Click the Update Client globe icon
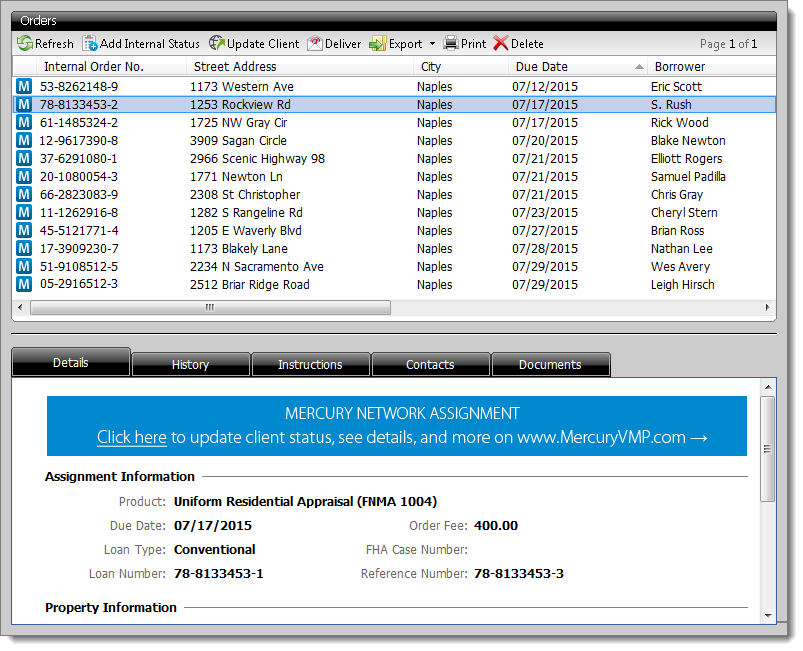The width and height of the screenshot is (803, 651). (x=217, y=44)
